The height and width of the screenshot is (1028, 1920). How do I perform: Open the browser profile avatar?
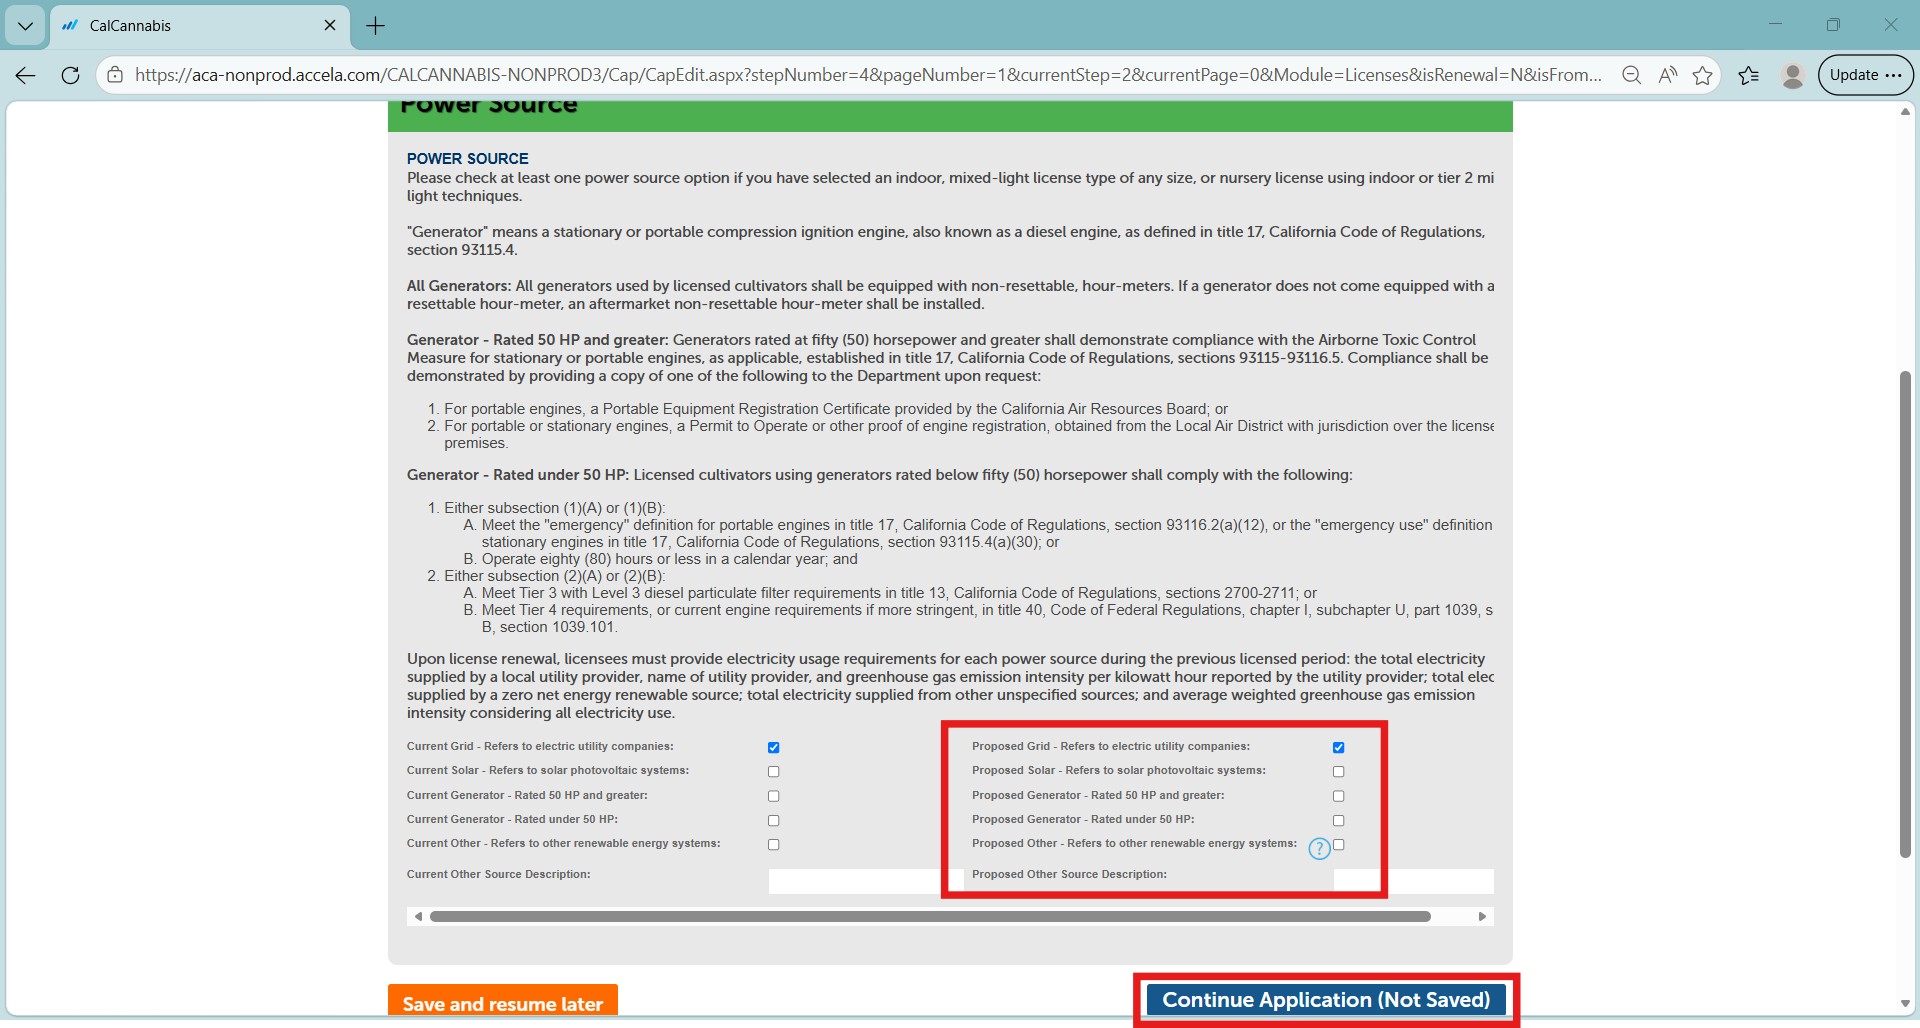click(x=1793, y=75)
